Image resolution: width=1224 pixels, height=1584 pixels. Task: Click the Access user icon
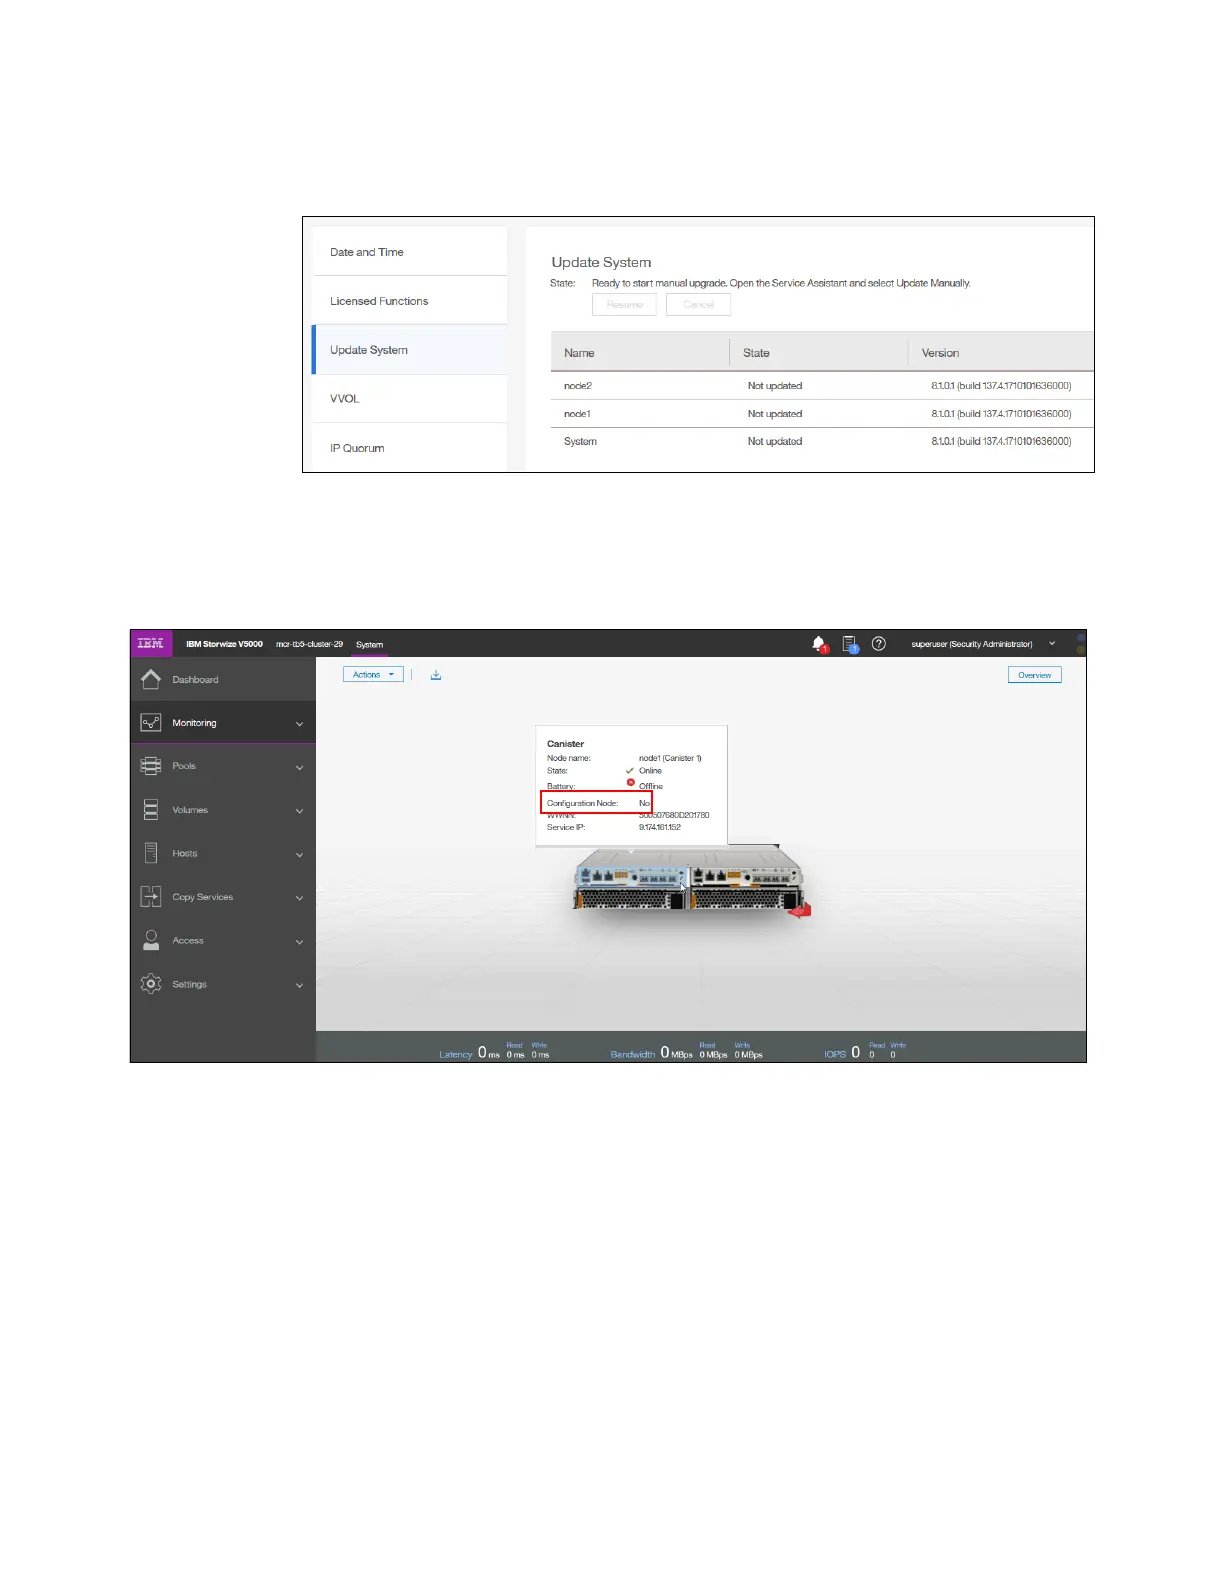(x=151, y=940)
